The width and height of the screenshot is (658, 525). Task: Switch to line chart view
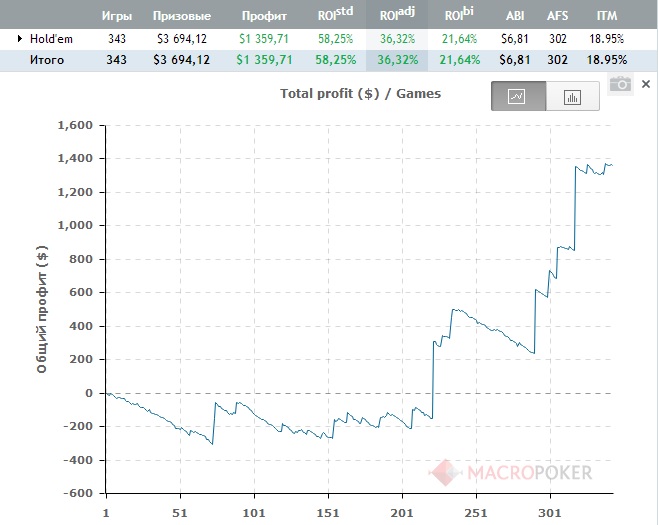click(519, 96)
